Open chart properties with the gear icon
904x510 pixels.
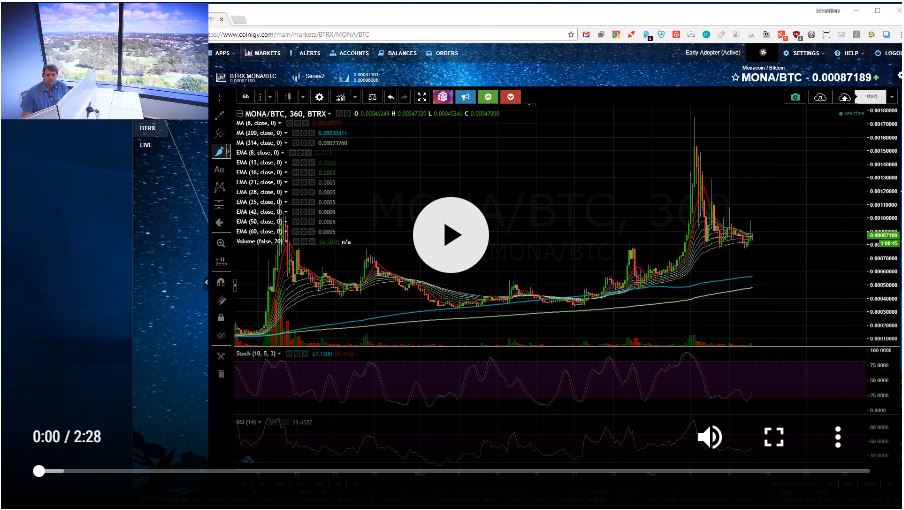(319, 97)
